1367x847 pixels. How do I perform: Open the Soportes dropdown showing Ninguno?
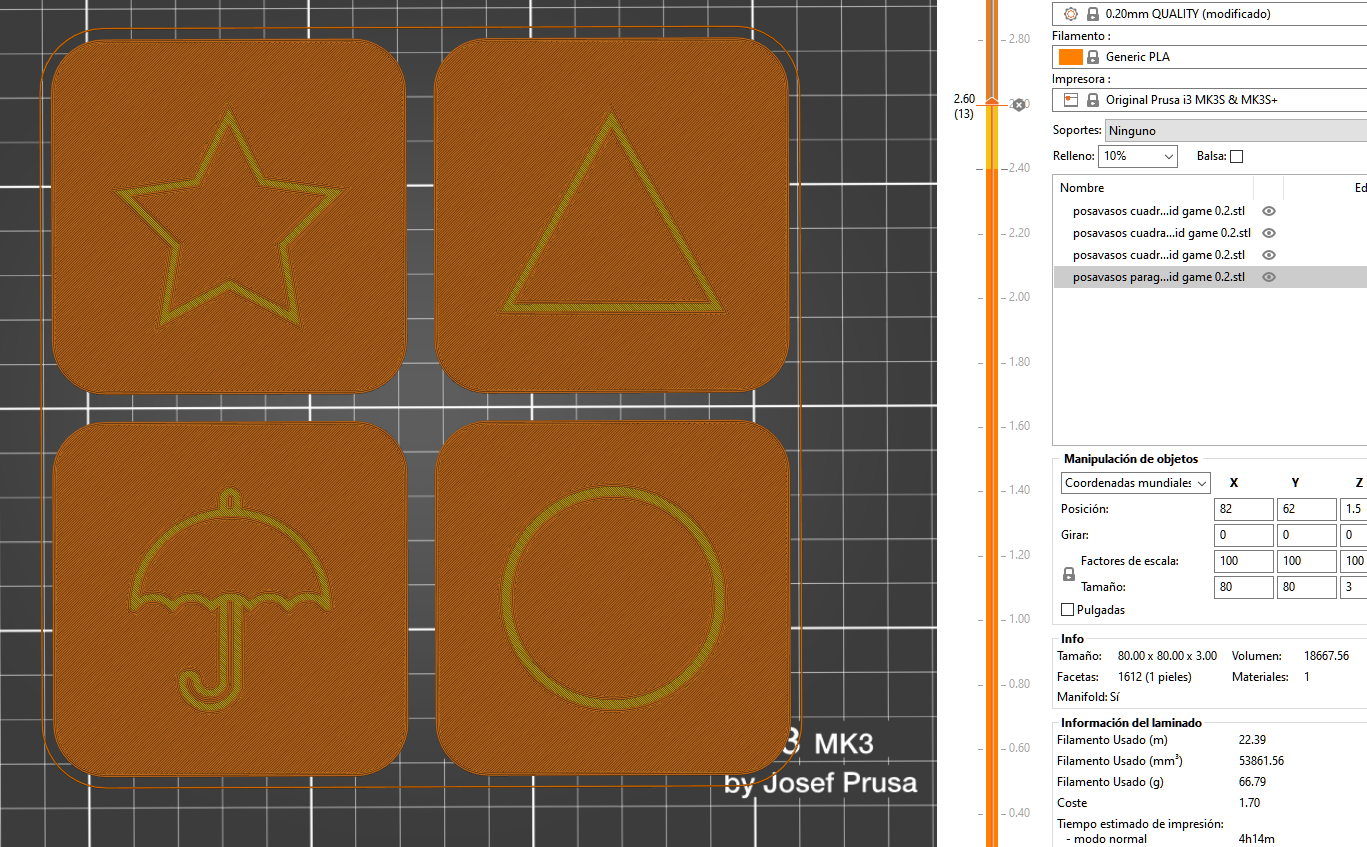1235,131
